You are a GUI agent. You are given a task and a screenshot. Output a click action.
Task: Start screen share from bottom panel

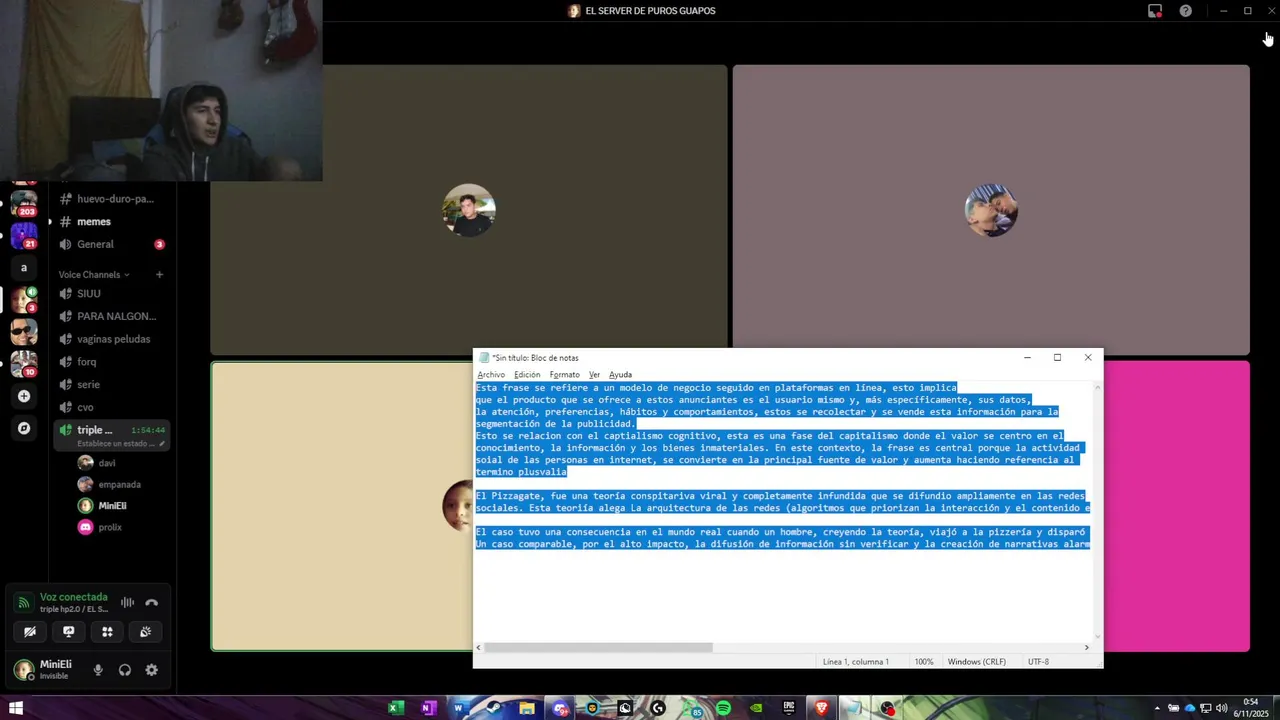[69, 631]
